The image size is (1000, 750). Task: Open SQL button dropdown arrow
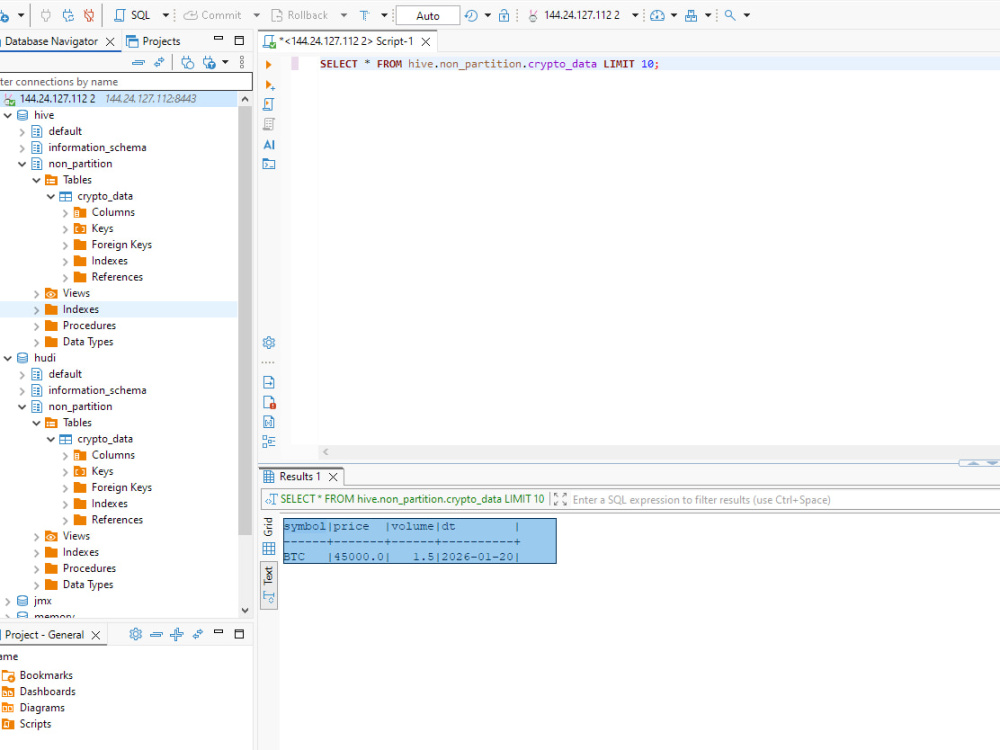click(x=165, y=15)
